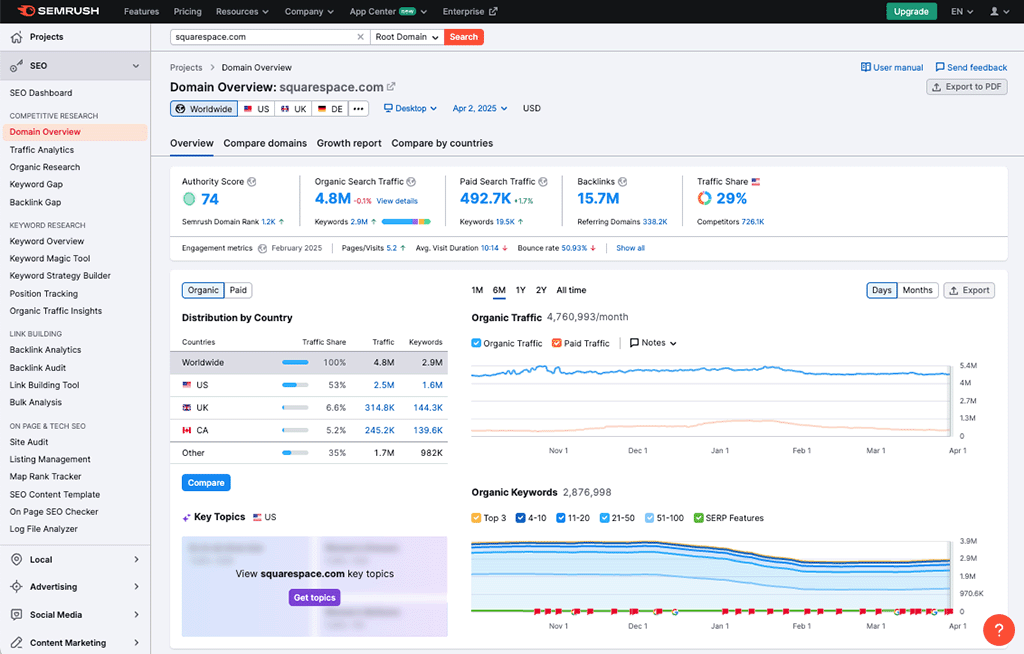Open the Projects home icon
This screenshot has width=1024, height=654.
point(16,37)
